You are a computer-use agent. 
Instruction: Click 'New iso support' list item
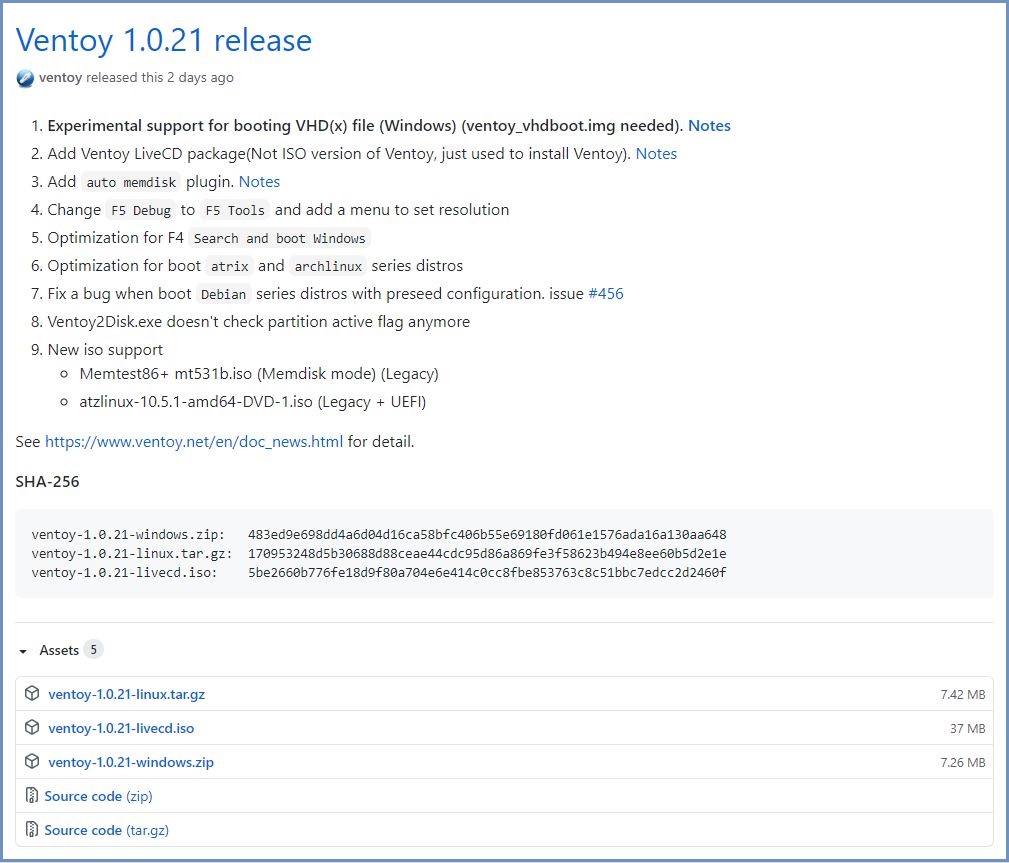tap(105, 350)
